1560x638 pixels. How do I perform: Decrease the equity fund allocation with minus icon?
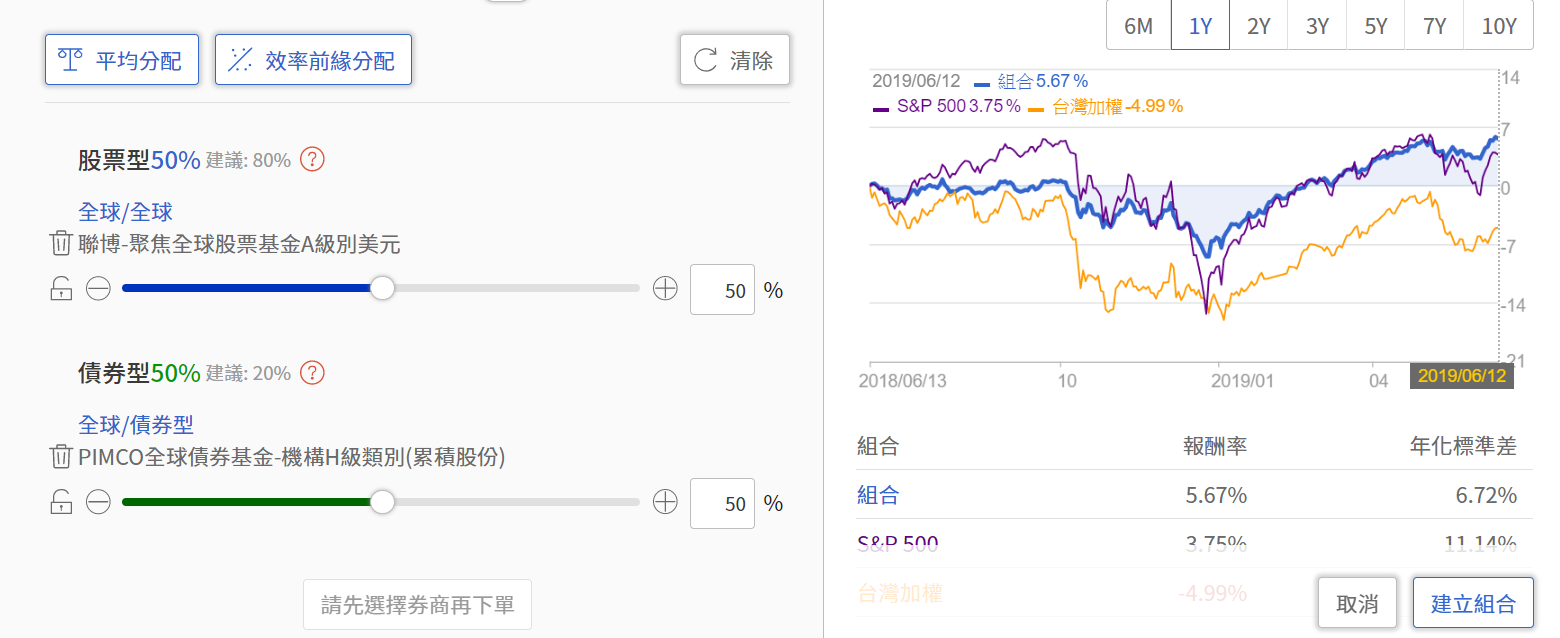(x=98, y=290)
